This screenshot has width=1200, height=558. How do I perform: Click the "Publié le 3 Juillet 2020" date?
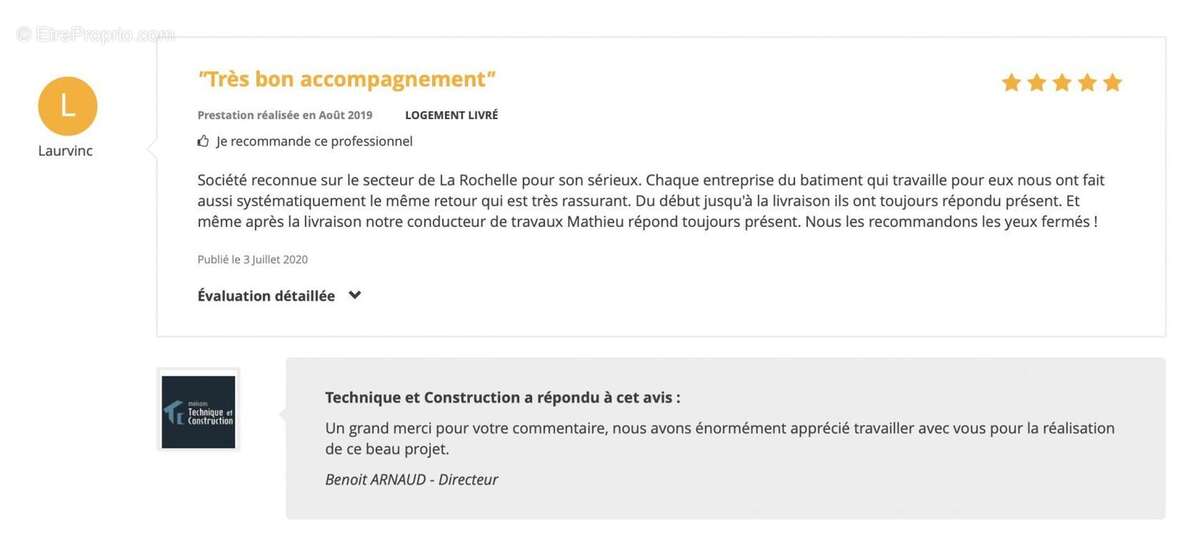point(253,259)
